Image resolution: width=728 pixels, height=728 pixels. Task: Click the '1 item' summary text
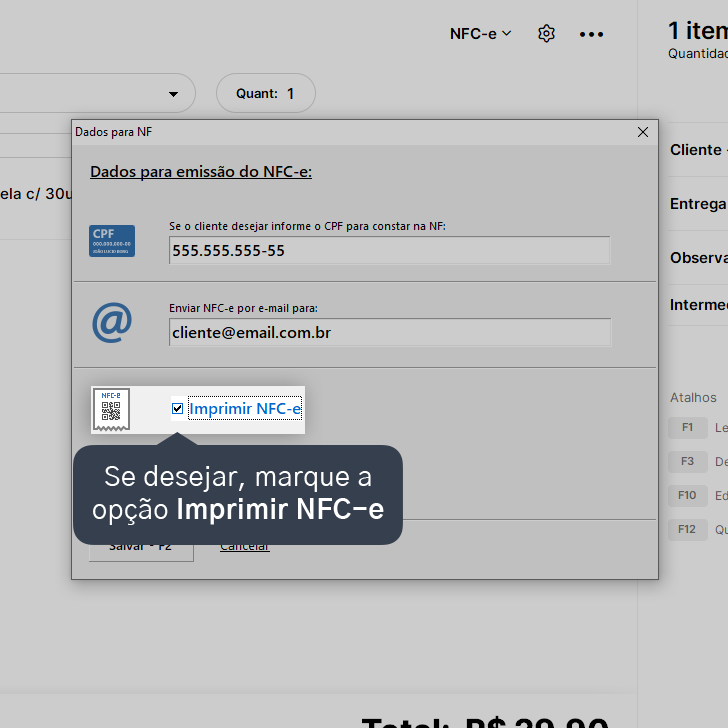[698, 31]
